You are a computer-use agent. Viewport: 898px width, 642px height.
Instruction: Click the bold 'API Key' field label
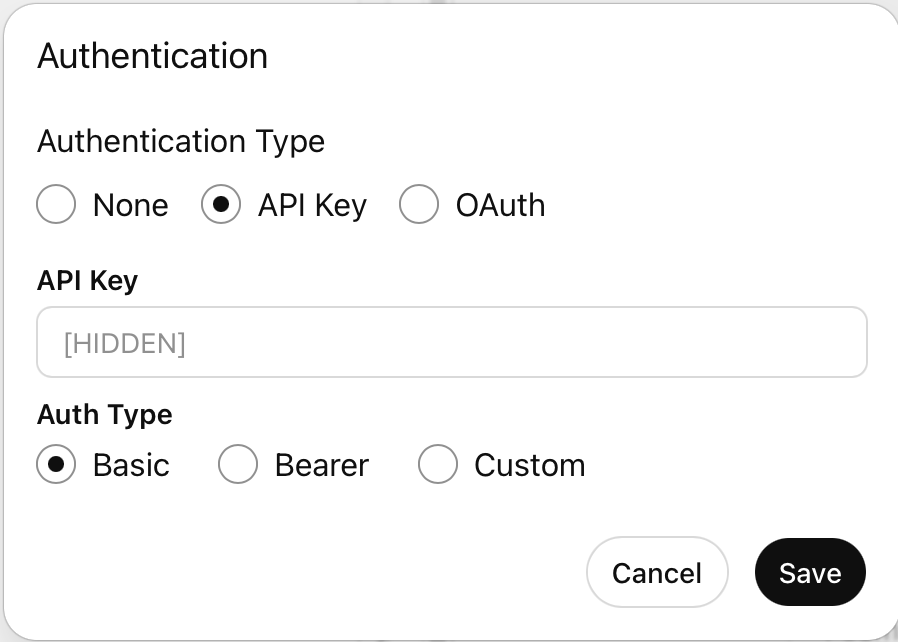(x=87, y=281)
